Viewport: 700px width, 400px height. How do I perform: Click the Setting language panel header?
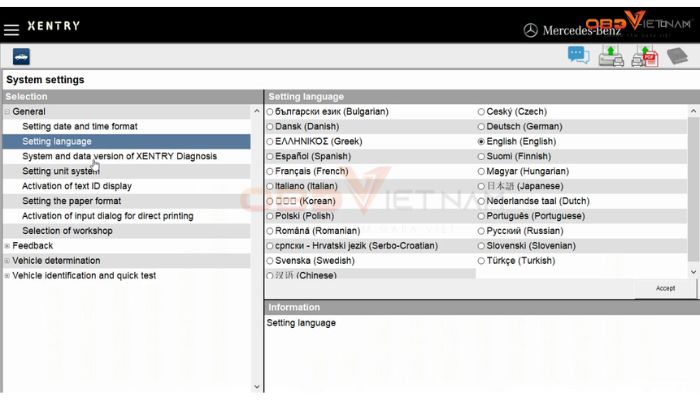482,97
